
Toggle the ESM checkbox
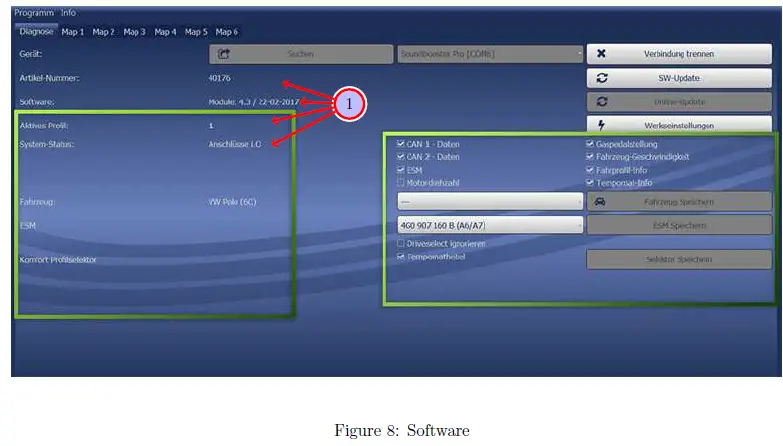tap(400, 170)
